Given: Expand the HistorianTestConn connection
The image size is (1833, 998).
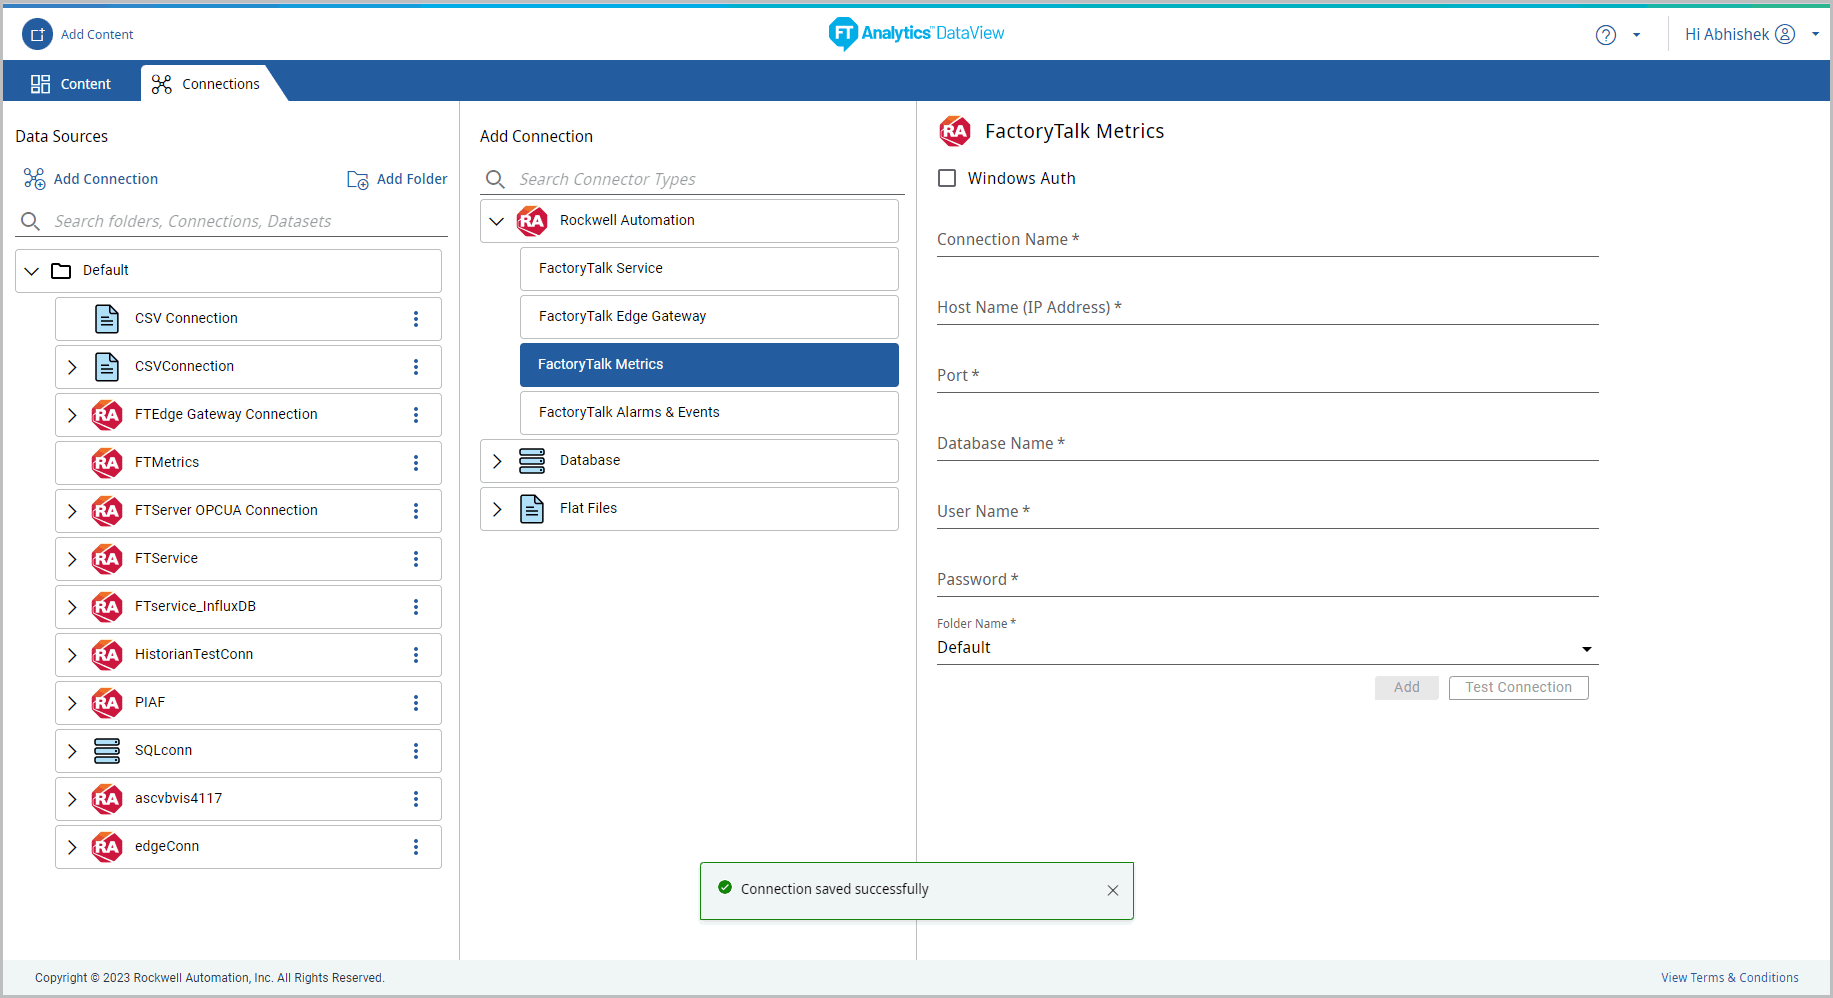Looking at the screenshot, I should (72, 655).
